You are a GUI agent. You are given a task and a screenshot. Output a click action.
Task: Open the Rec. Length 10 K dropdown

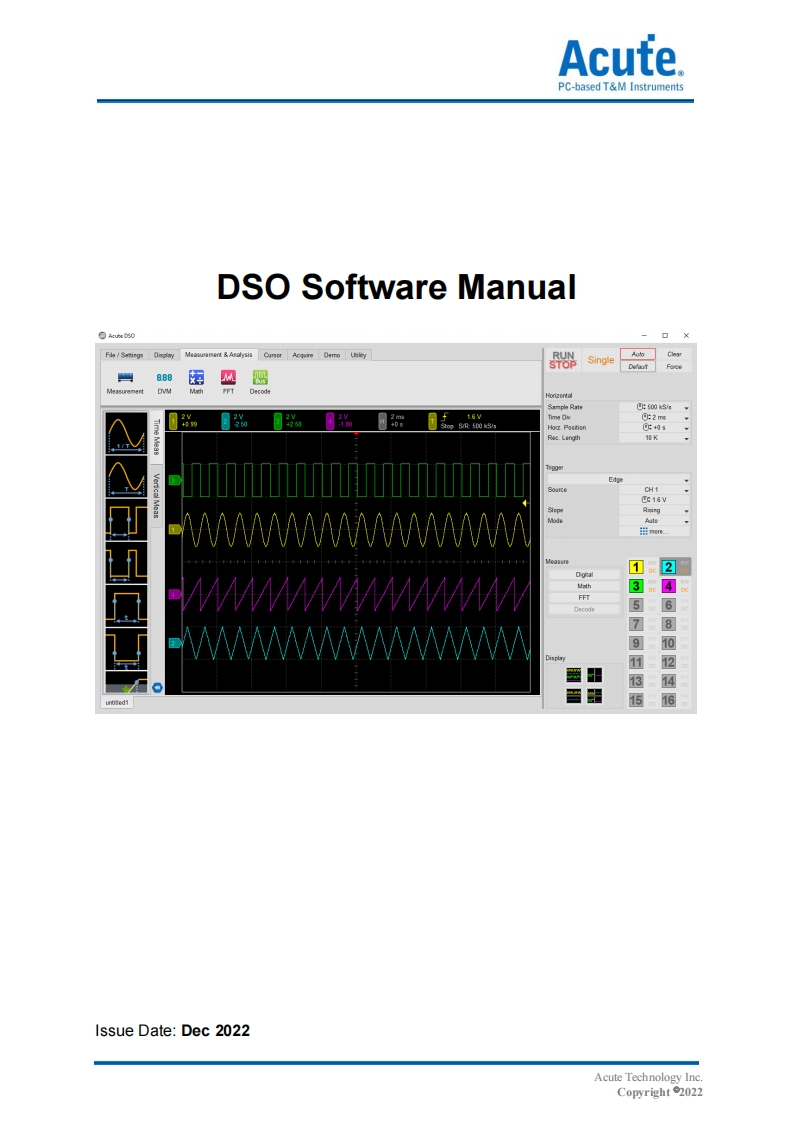click(x=655, y=438)
